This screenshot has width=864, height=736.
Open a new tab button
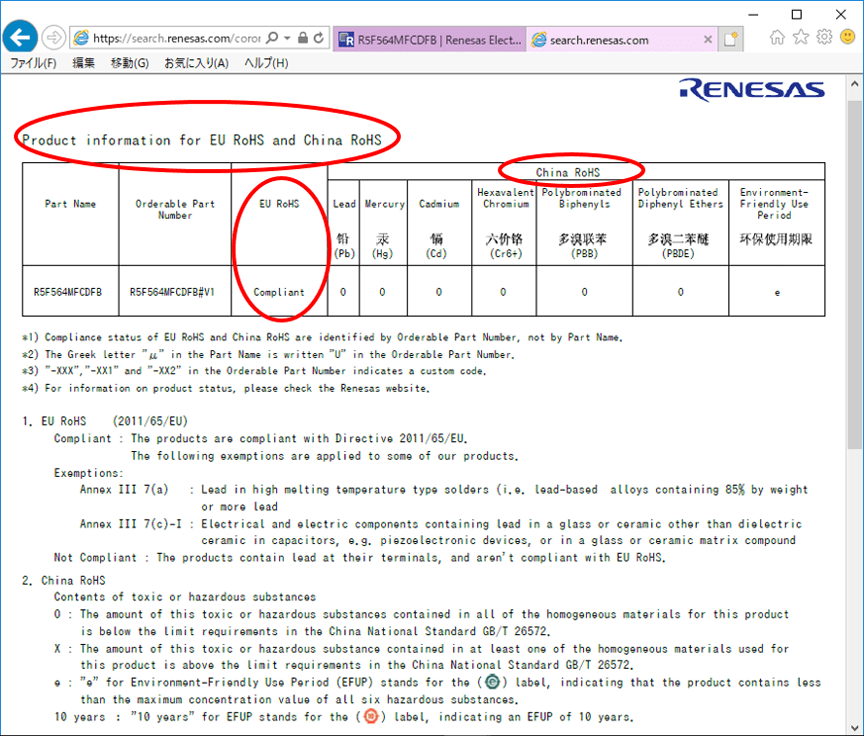pyautogui.click(x=732, y=40)
